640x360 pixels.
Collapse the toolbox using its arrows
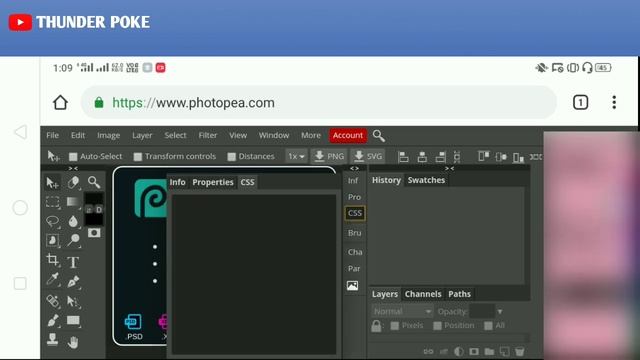coord(73,169)
